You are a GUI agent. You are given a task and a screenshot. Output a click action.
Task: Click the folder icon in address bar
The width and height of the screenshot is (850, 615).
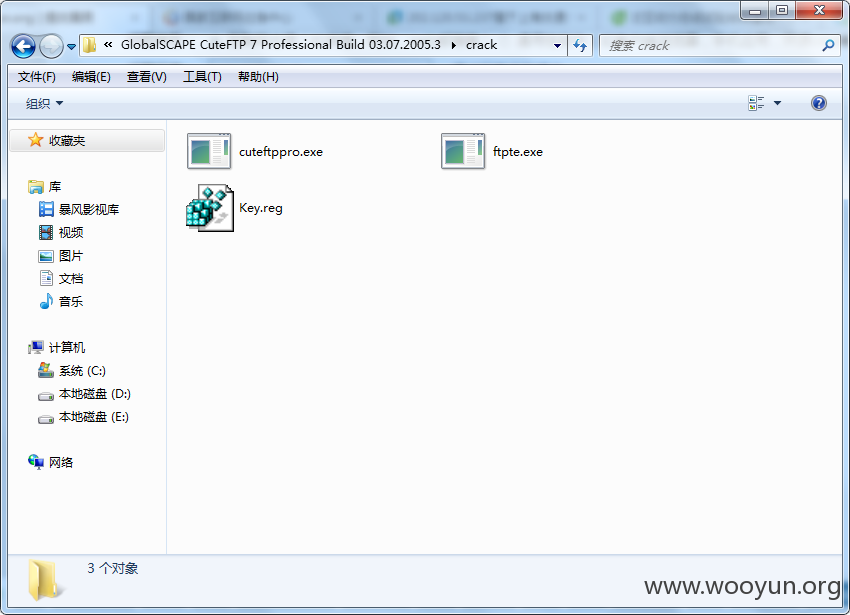90,45
